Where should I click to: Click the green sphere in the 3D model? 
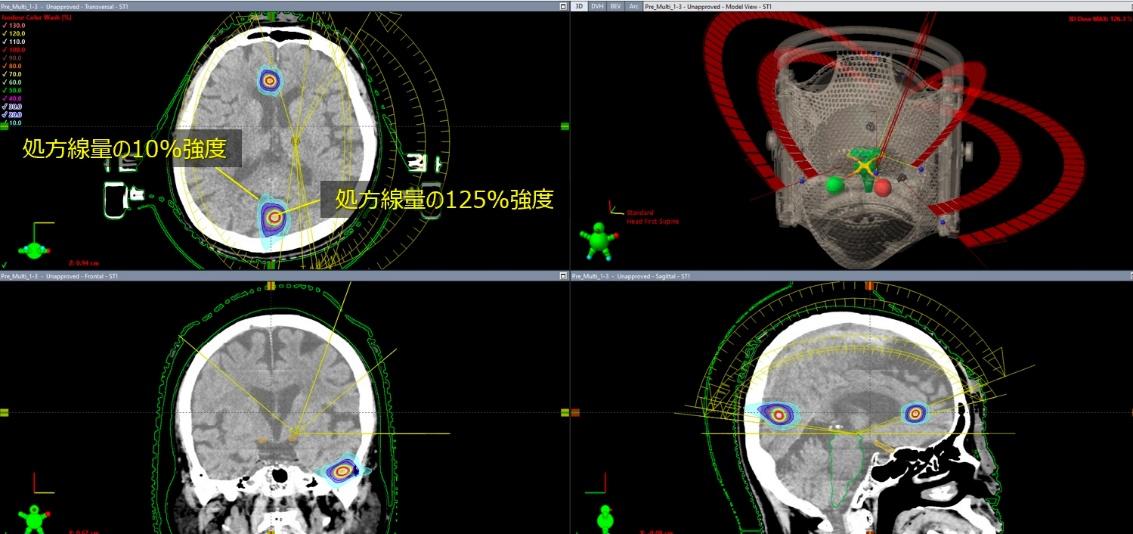point(833,185)
